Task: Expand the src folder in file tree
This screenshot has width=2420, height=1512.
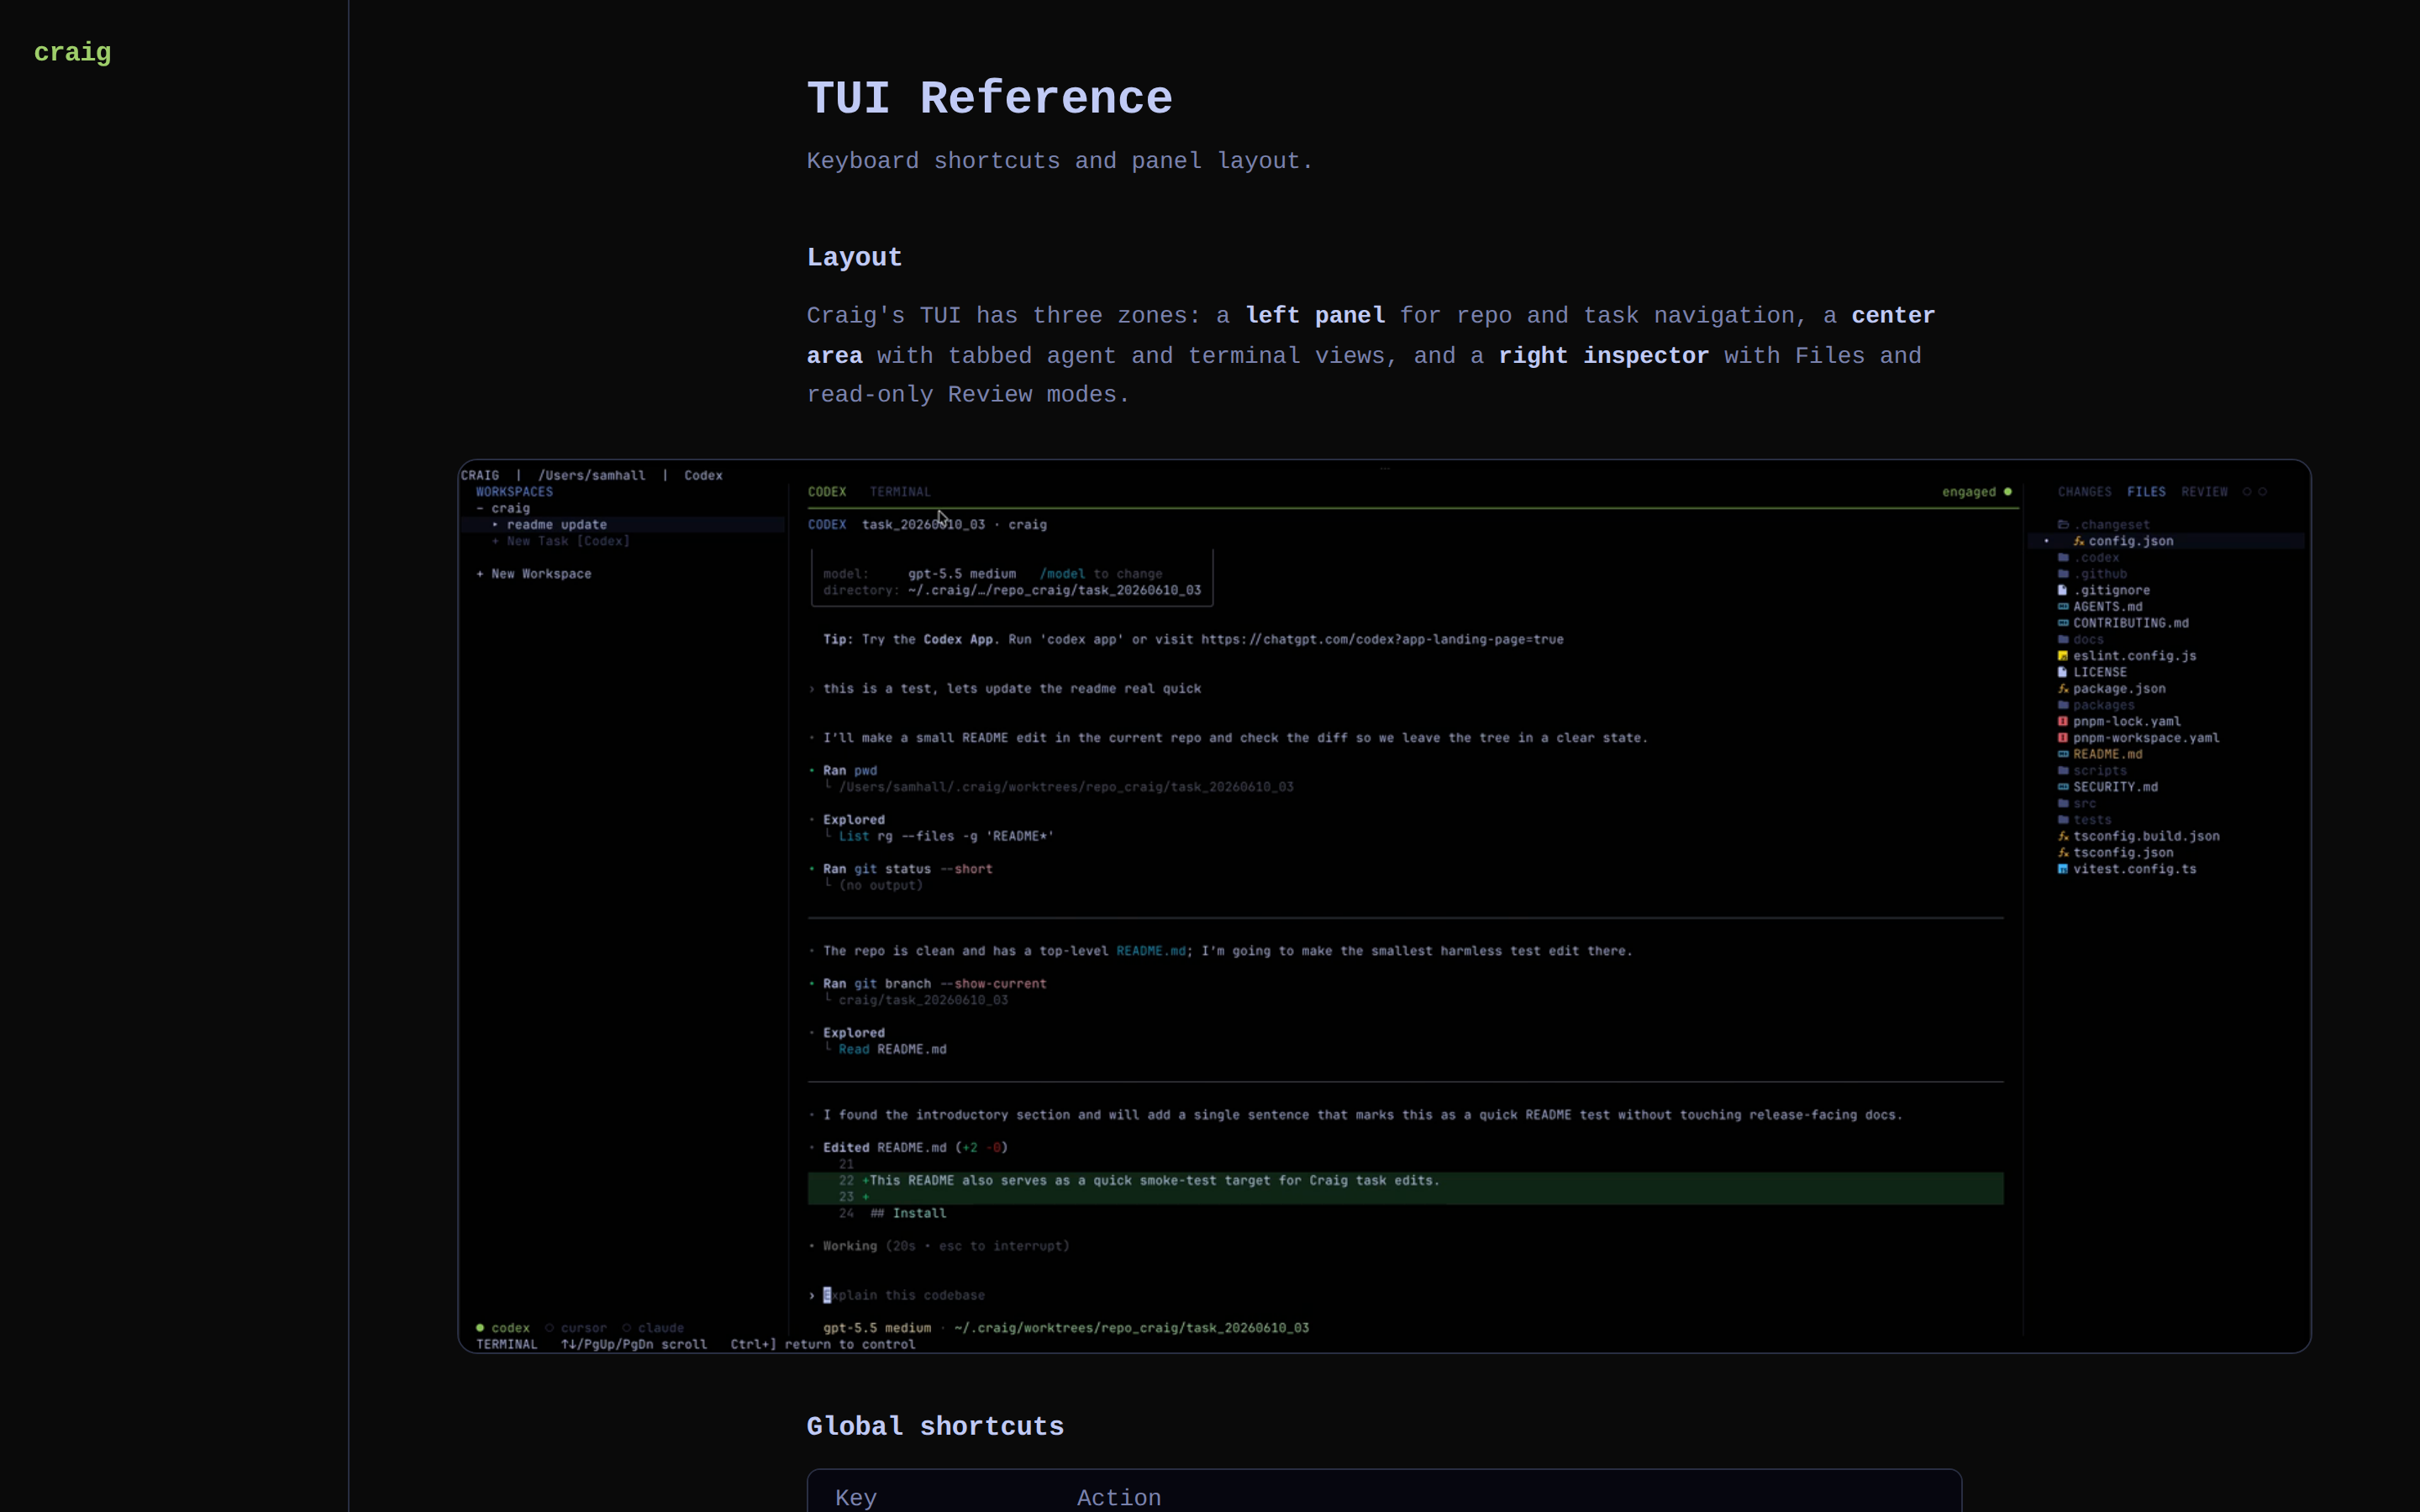Action: (2076, 804)
